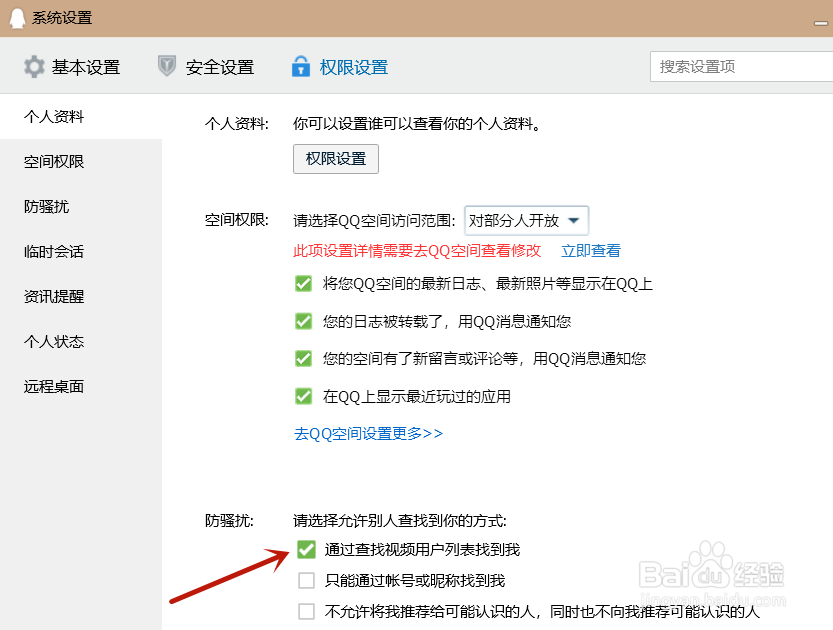This screenshot has height=630, width=833.
Task: Click the 系统设置 window title text
Action: click(62, 18)
